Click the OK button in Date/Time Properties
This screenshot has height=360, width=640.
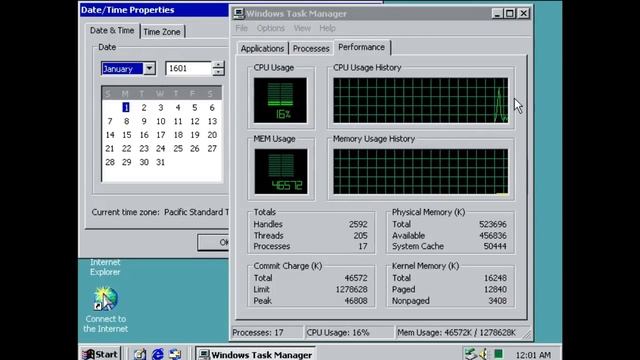click(213, 242)
